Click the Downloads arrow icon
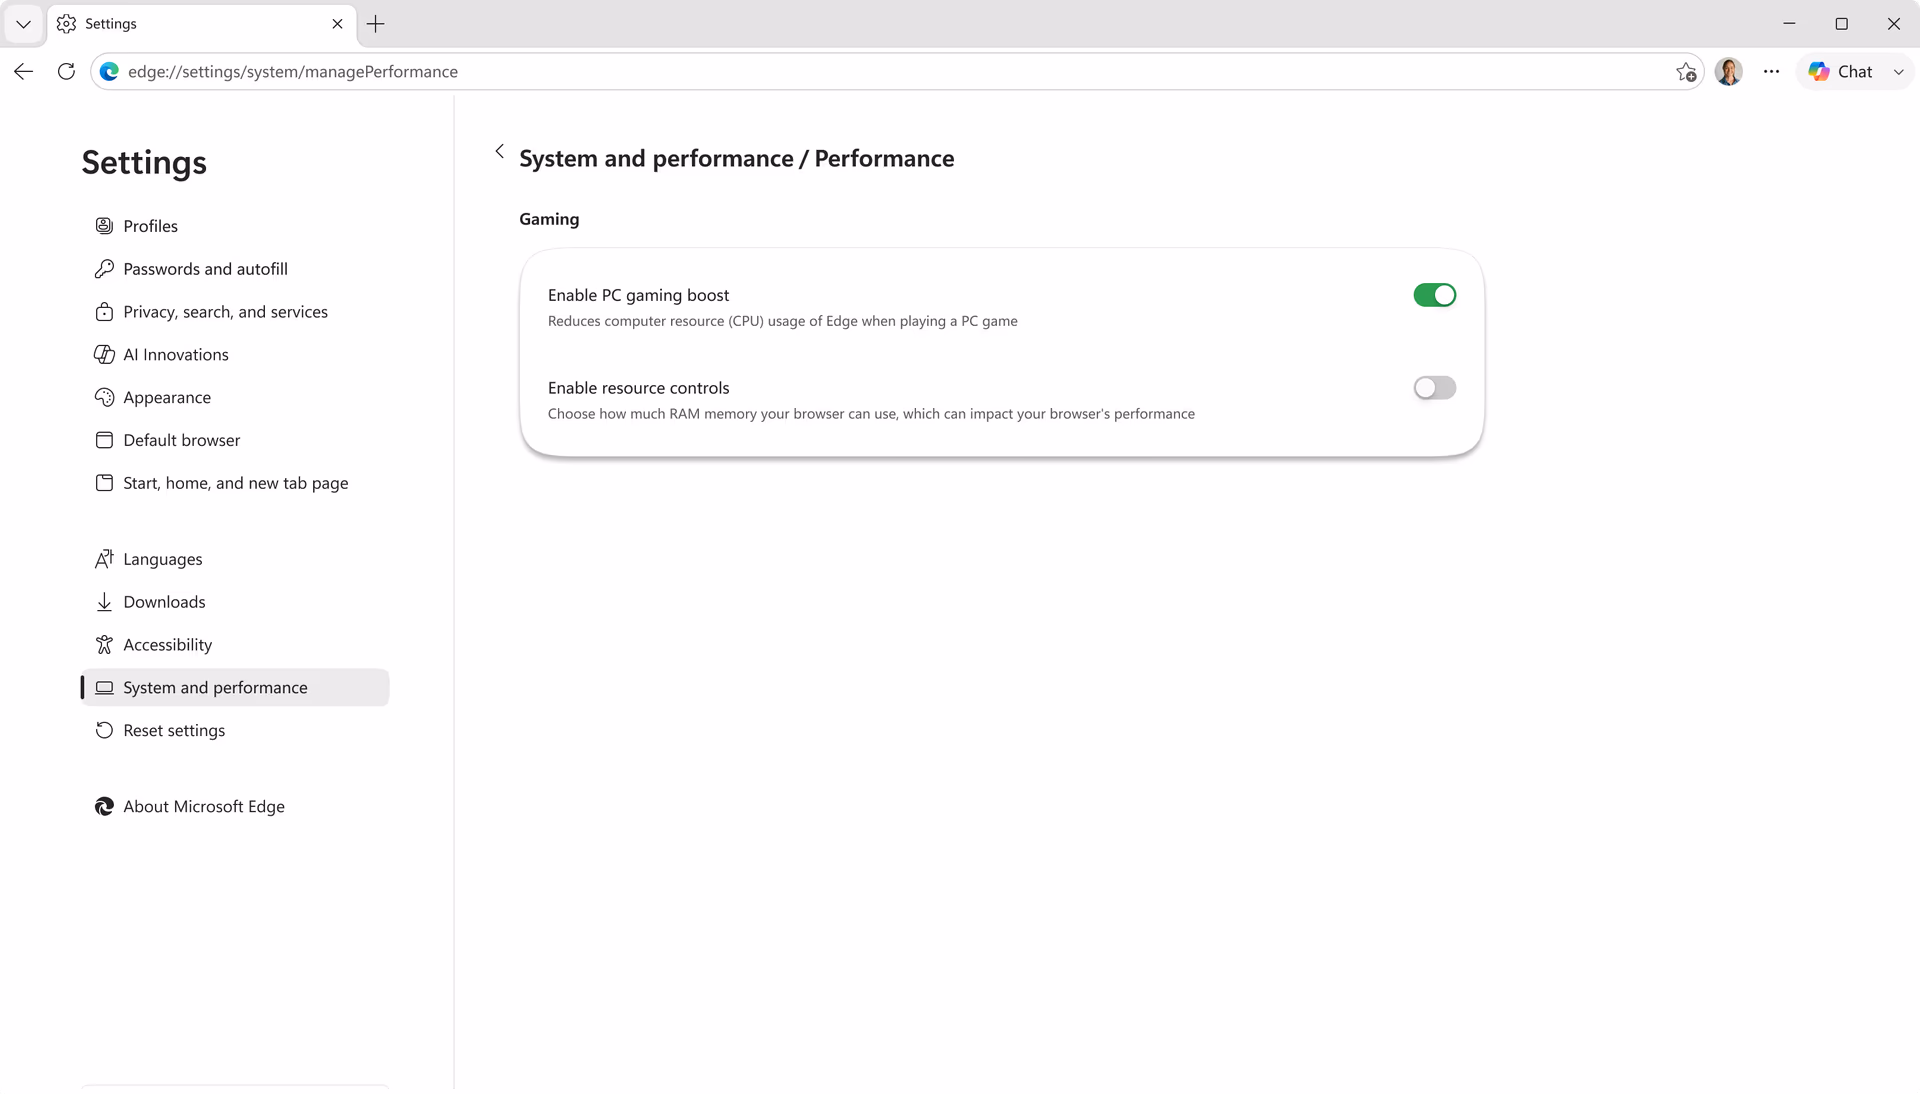Viewport: 1920px width, 1094px height. pyautogui.click(x=104, y=602)
